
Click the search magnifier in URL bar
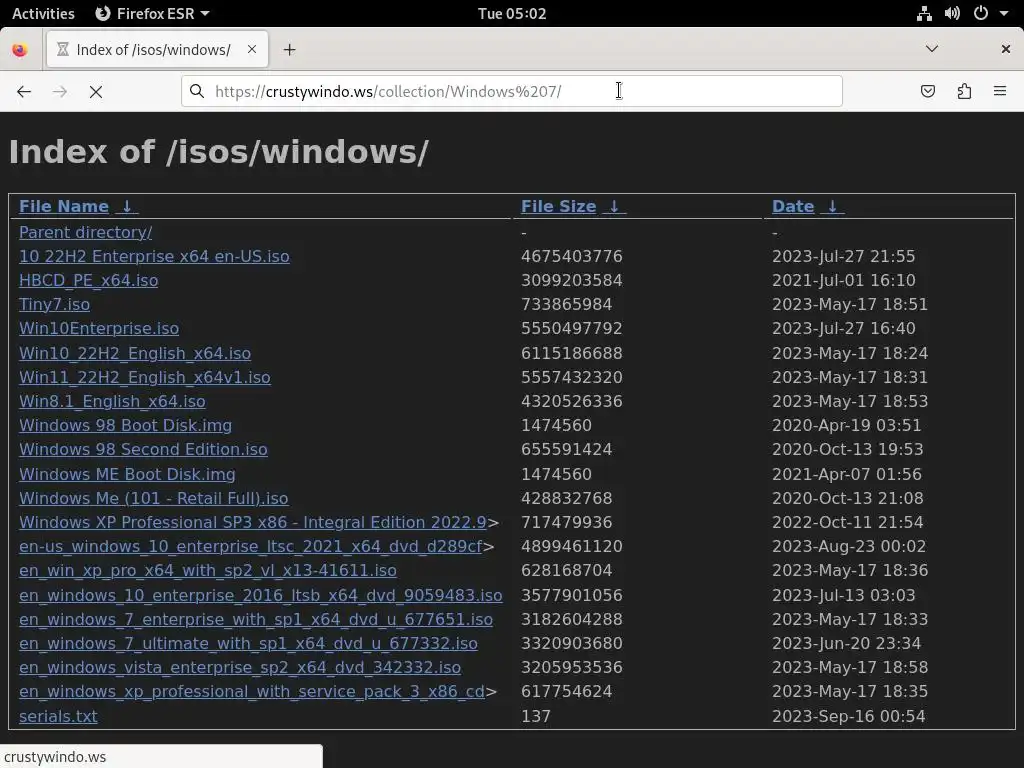coord(197,91)
